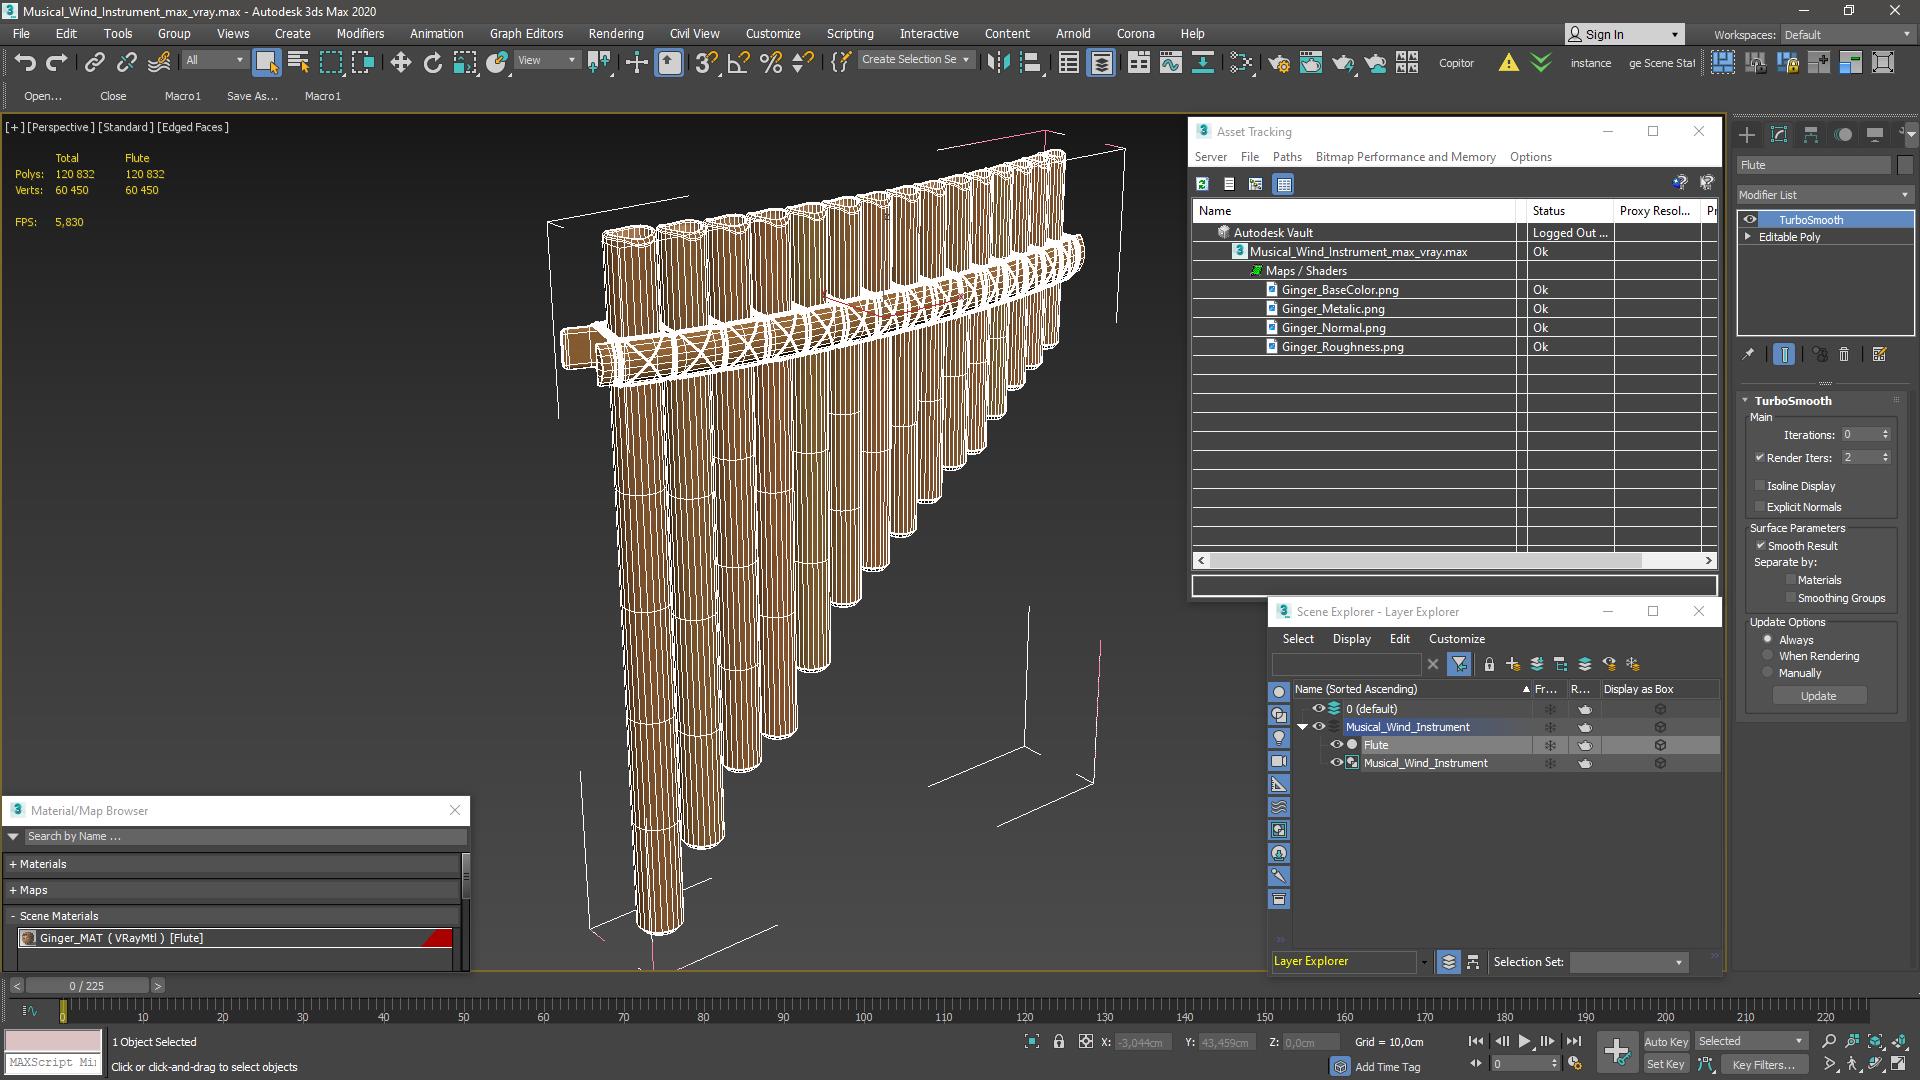Open the Modify command panel tab
The width and height of the screenshot is (1920, 1080).
point(1779,134)
